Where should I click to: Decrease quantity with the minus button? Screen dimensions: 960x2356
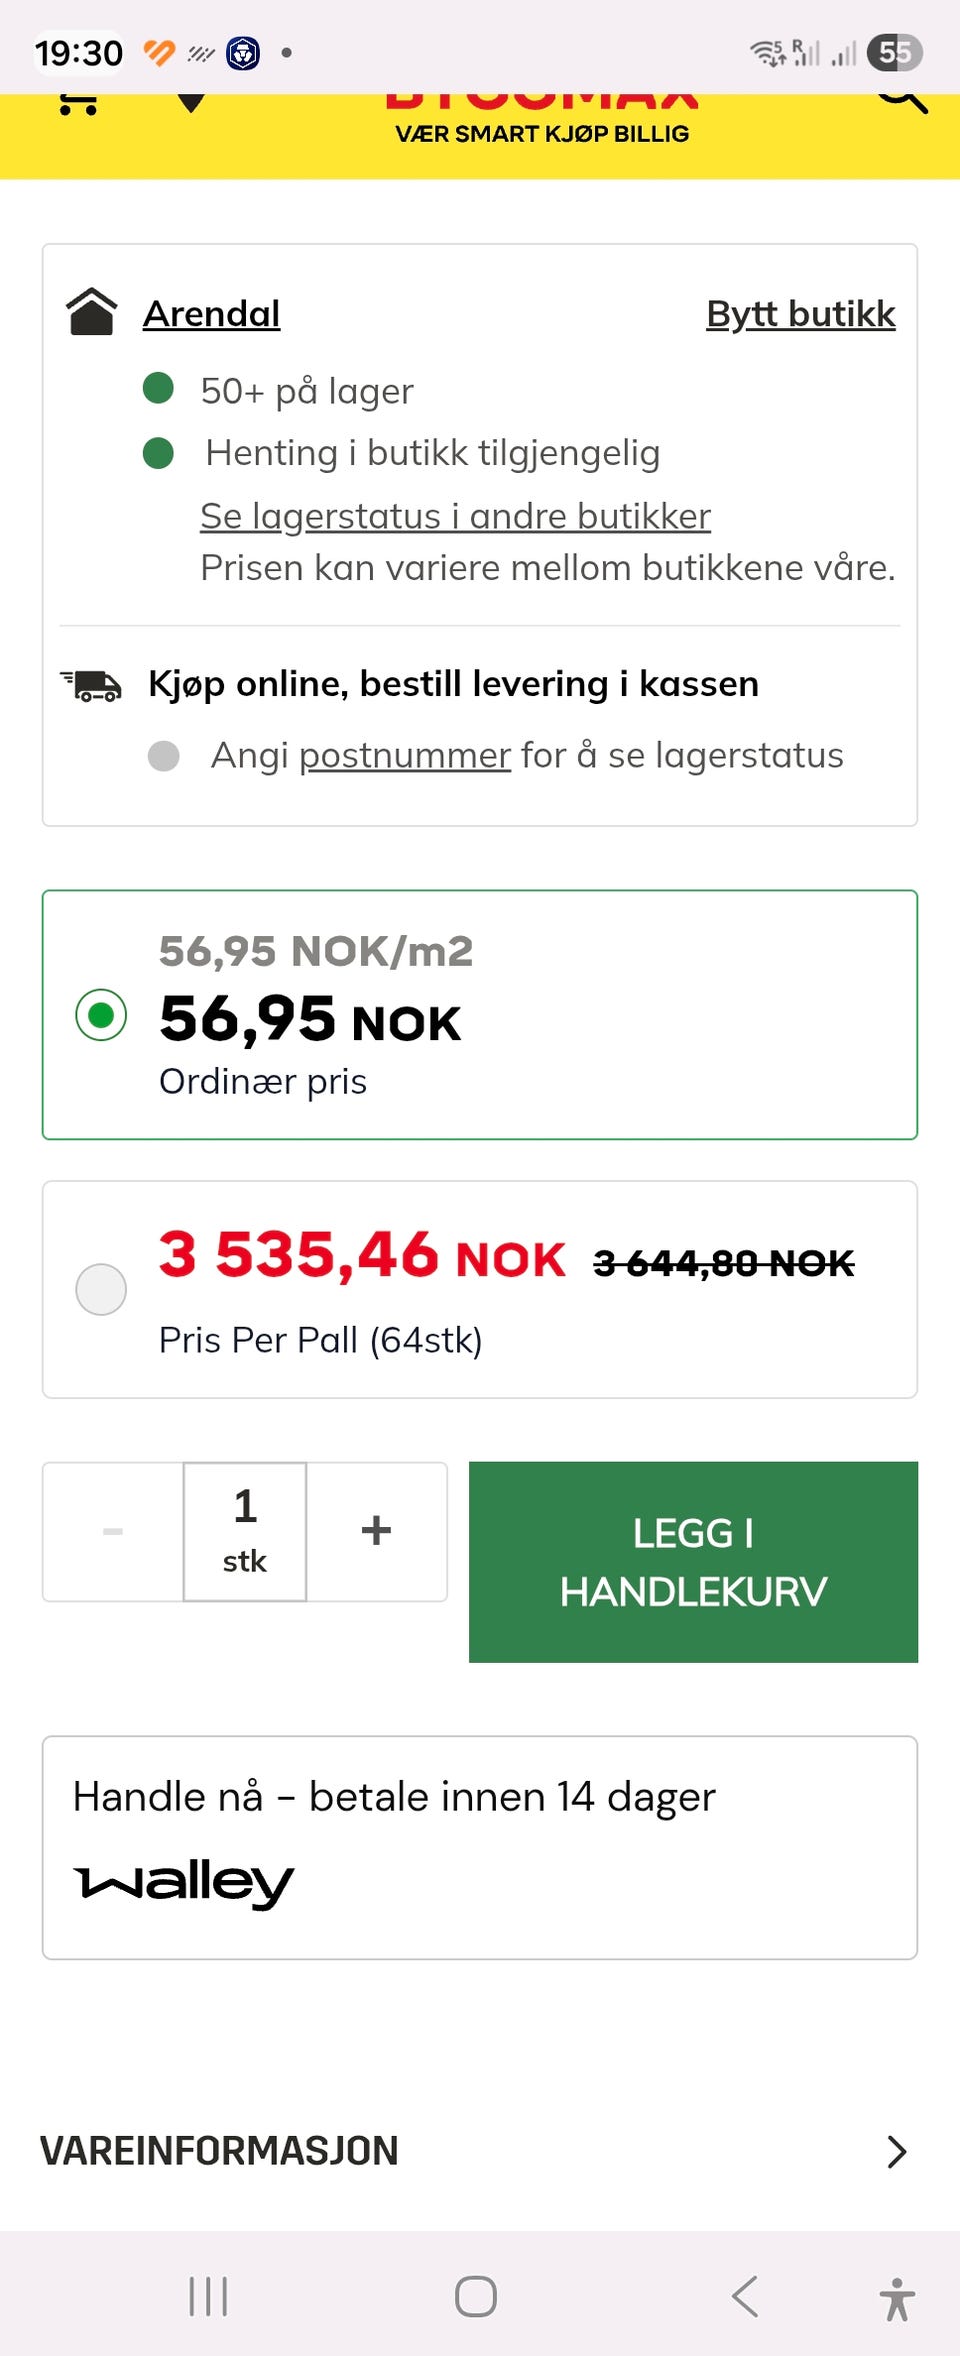[x=113, y=1531]
